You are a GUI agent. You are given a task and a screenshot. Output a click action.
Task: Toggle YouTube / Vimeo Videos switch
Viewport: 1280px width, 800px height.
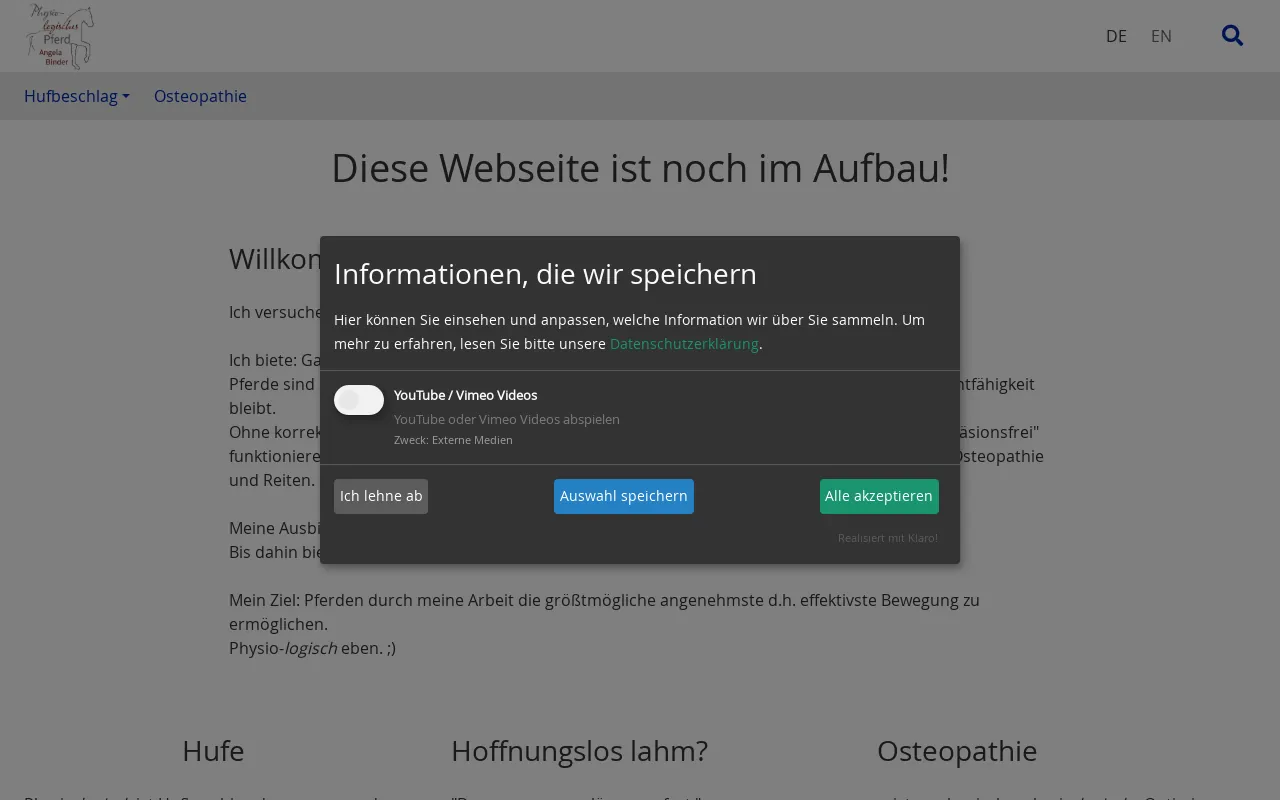pyautogui.click(x=359, y=400)
